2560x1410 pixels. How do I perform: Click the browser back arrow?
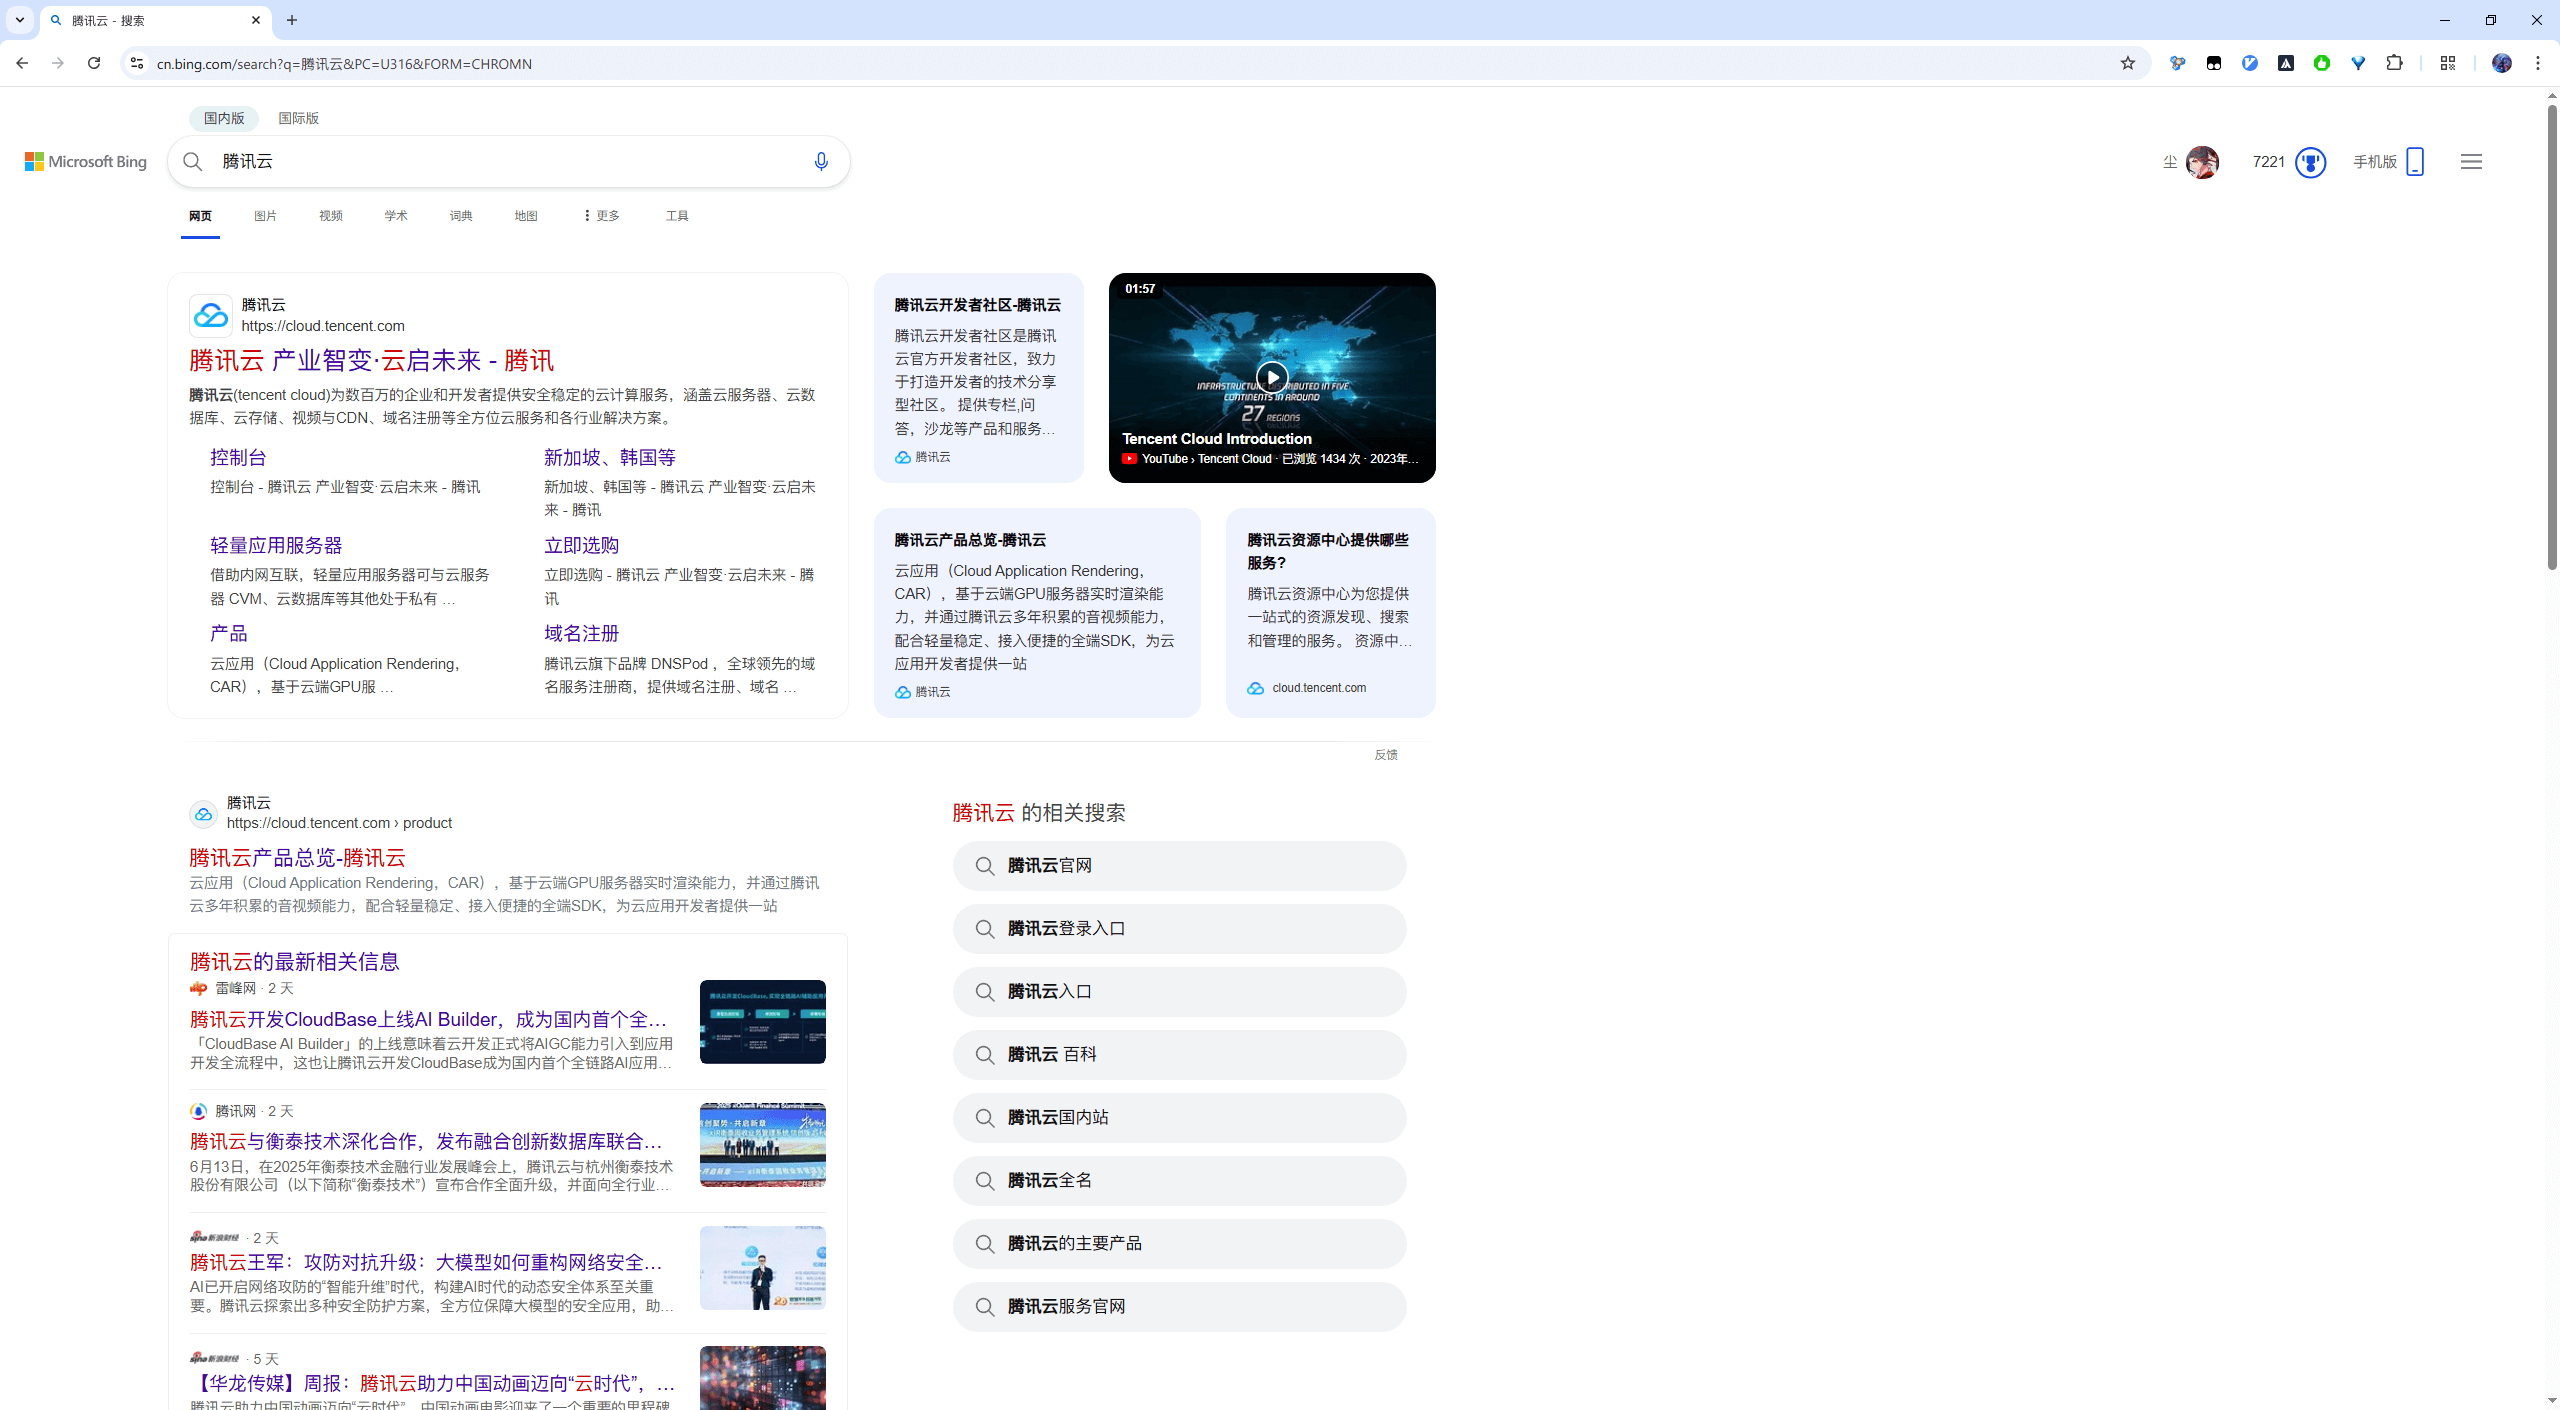point(22,63)
